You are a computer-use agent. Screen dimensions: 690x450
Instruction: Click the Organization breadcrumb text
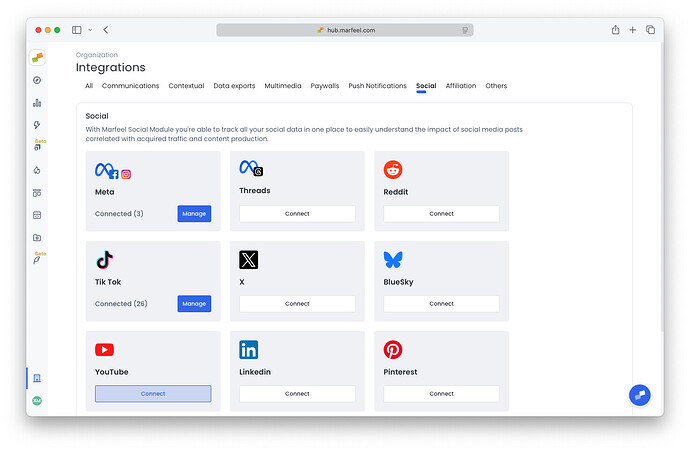pos(97,55)
